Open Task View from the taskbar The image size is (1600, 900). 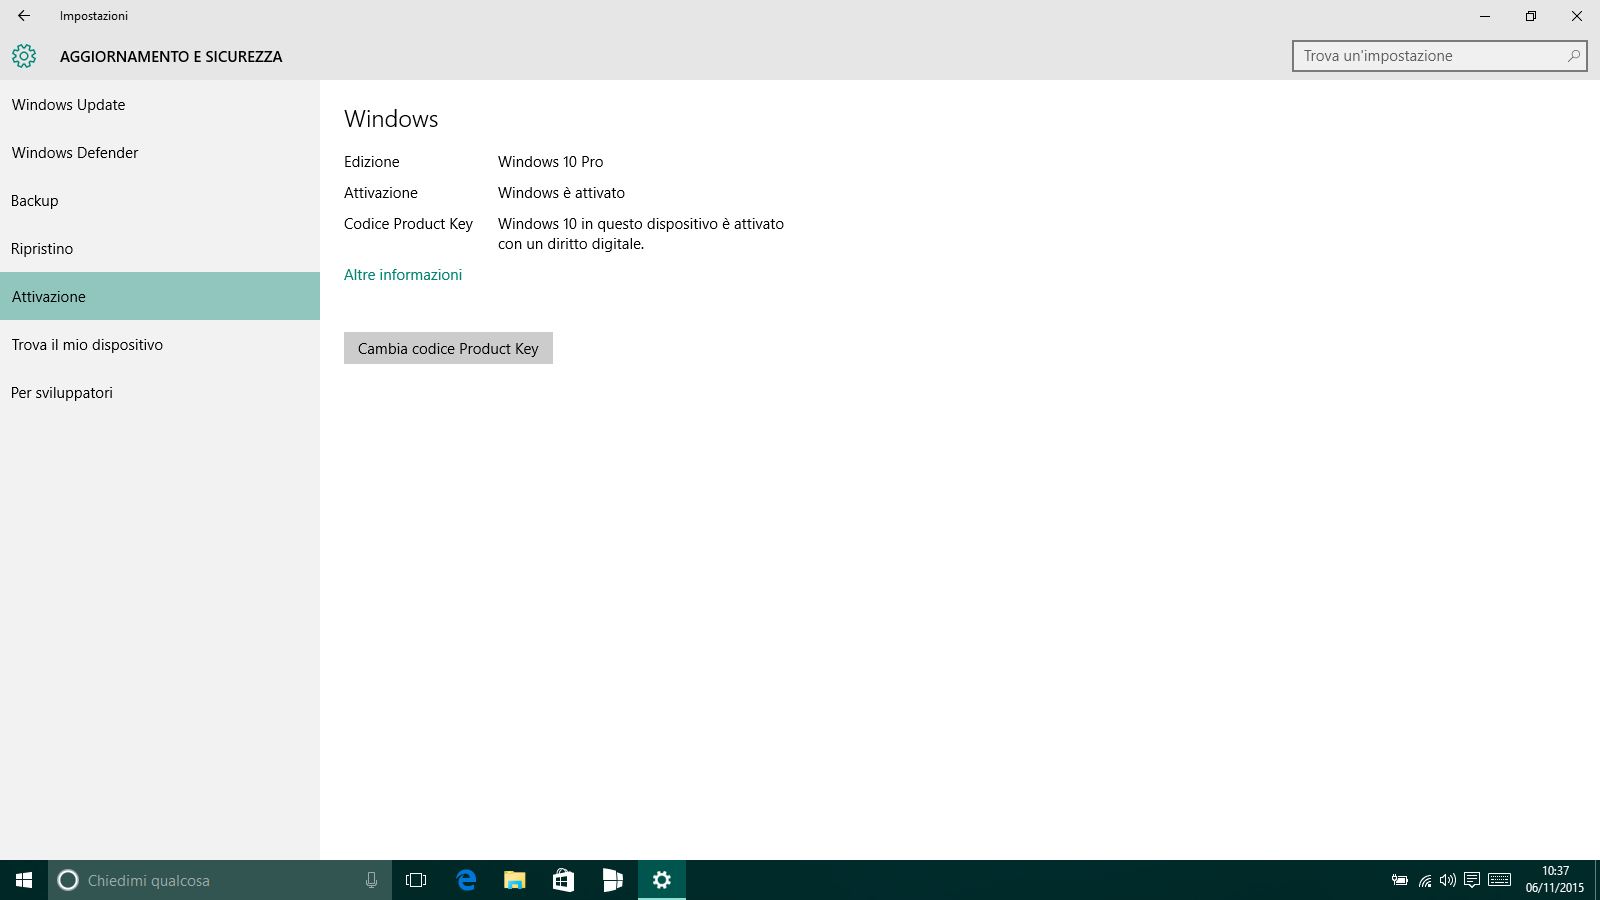click(416, 880)
